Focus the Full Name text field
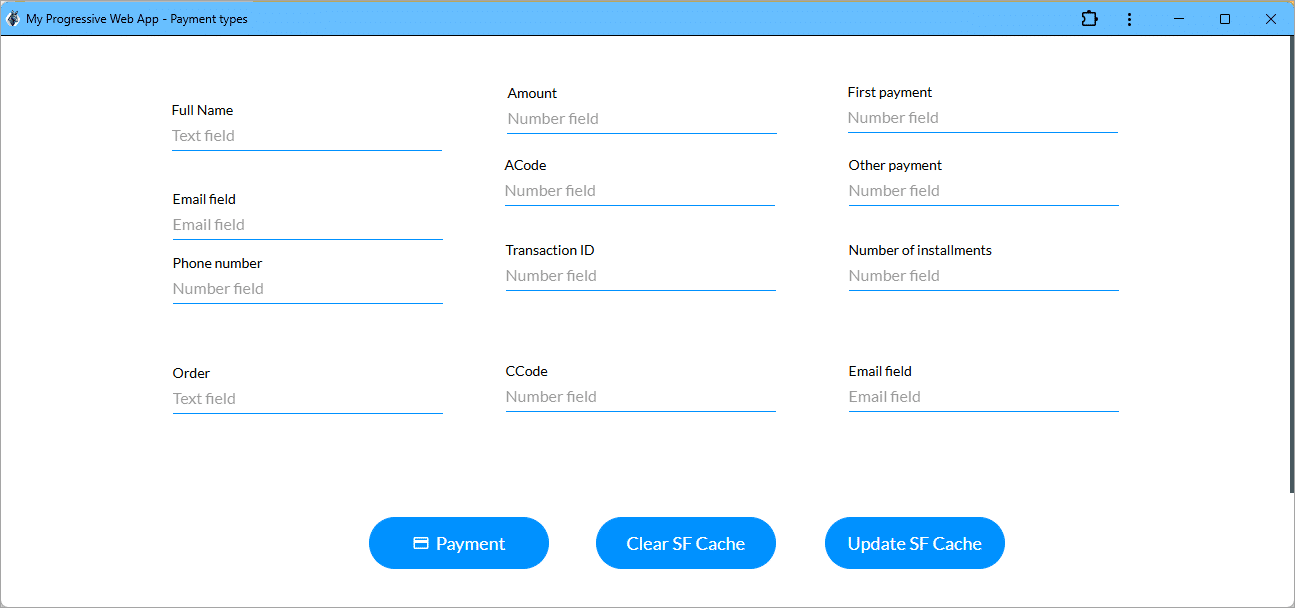 coord(306,136)
